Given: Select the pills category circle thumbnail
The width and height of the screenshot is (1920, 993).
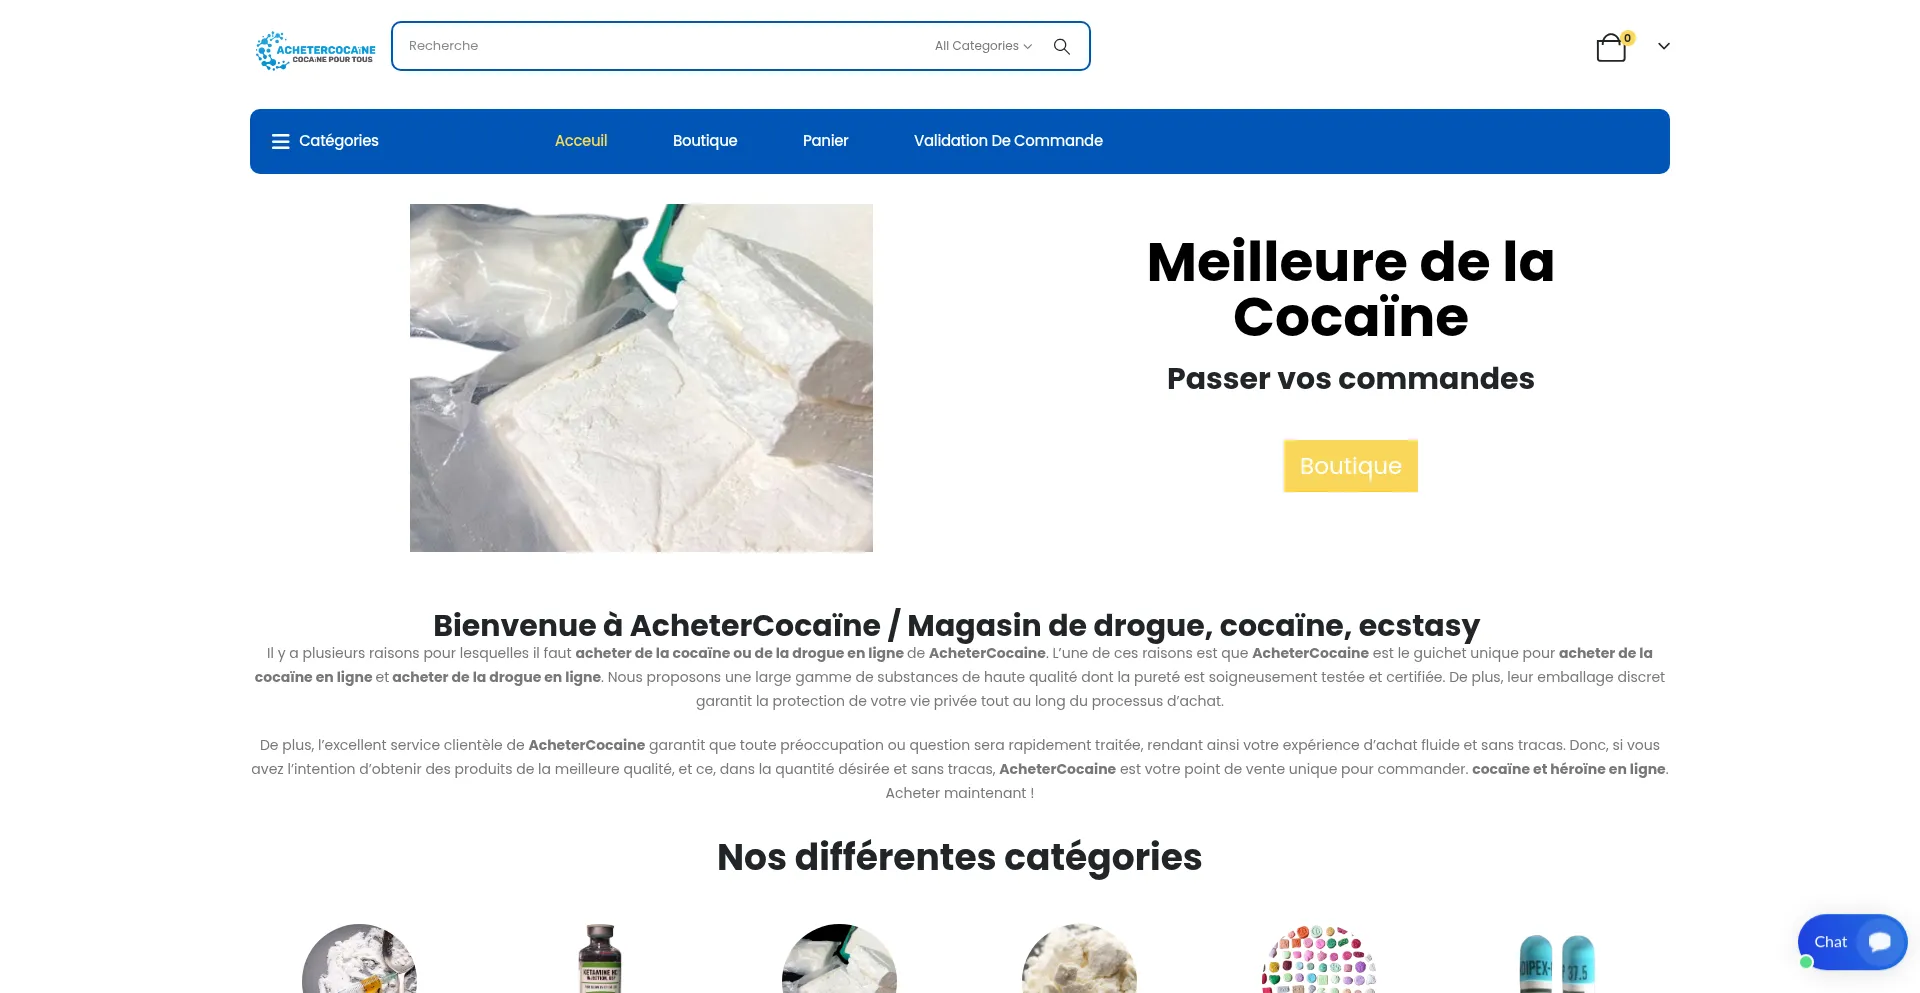Looking at the screenshot, I should click(x=1319, y=959).
